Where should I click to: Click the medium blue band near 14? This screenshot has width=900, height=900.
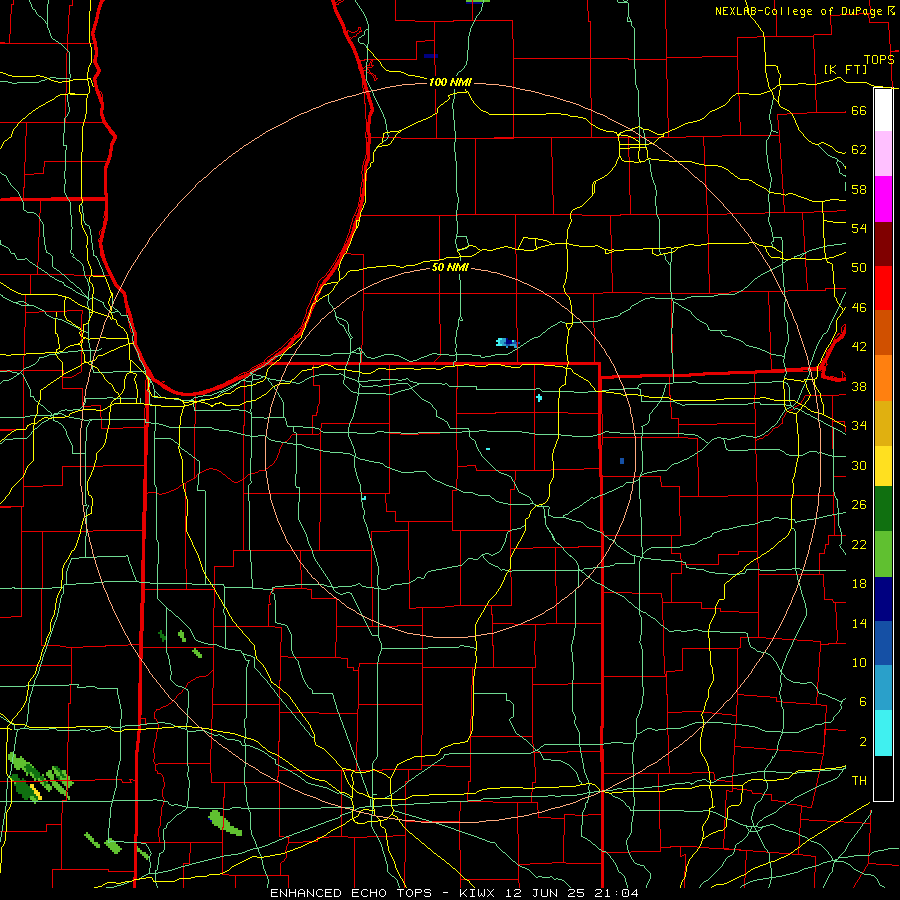[x=883, y=643]
